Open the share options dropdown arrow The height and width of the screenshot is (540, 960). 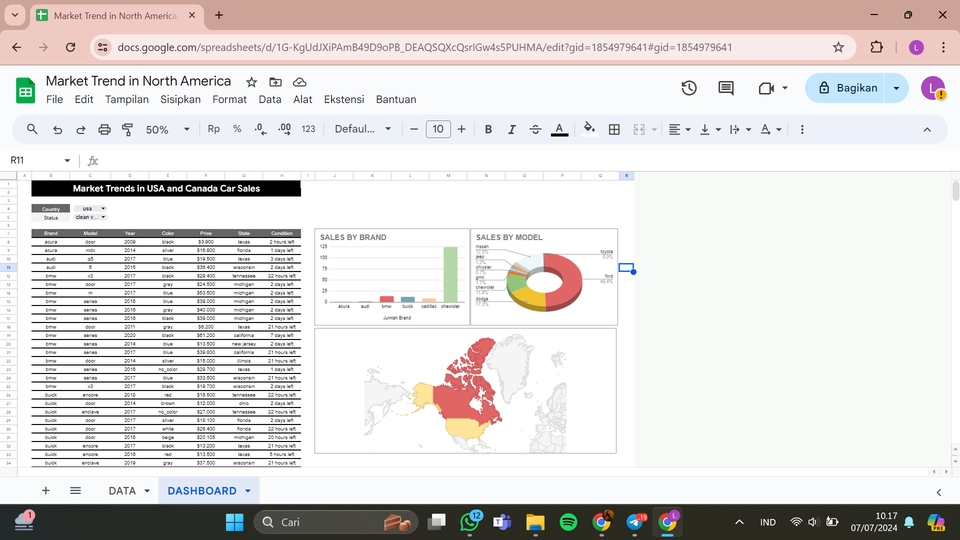(x=897, y=88)
